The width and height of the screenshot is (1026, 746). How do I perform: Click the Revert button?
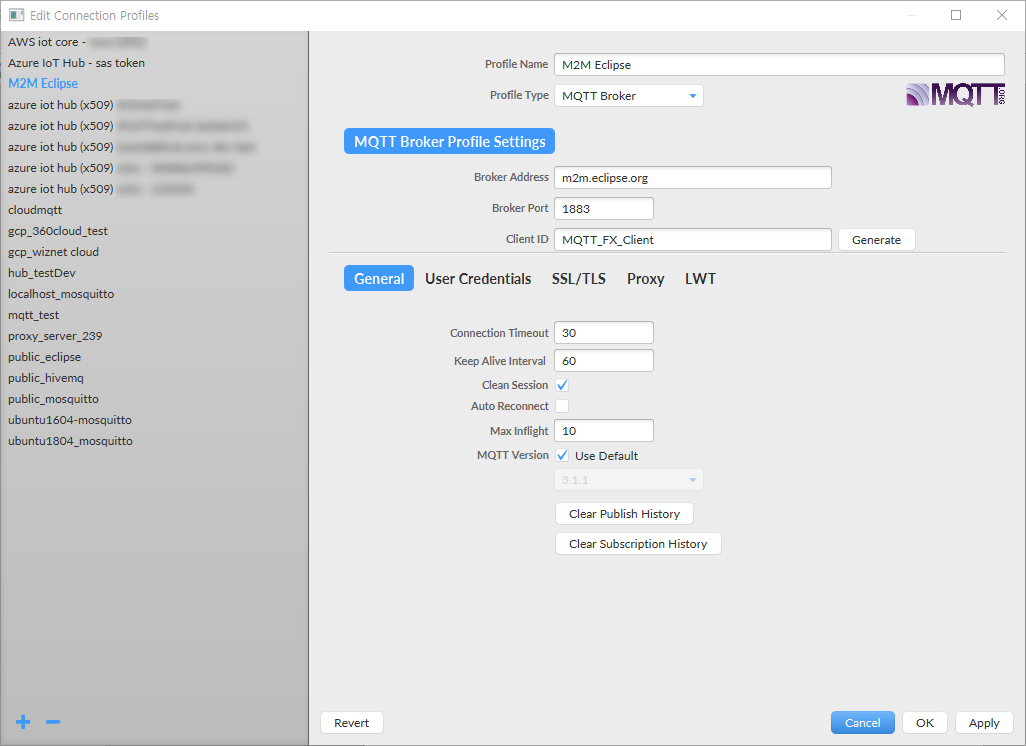pyautogui.click(x=351, y=722)
